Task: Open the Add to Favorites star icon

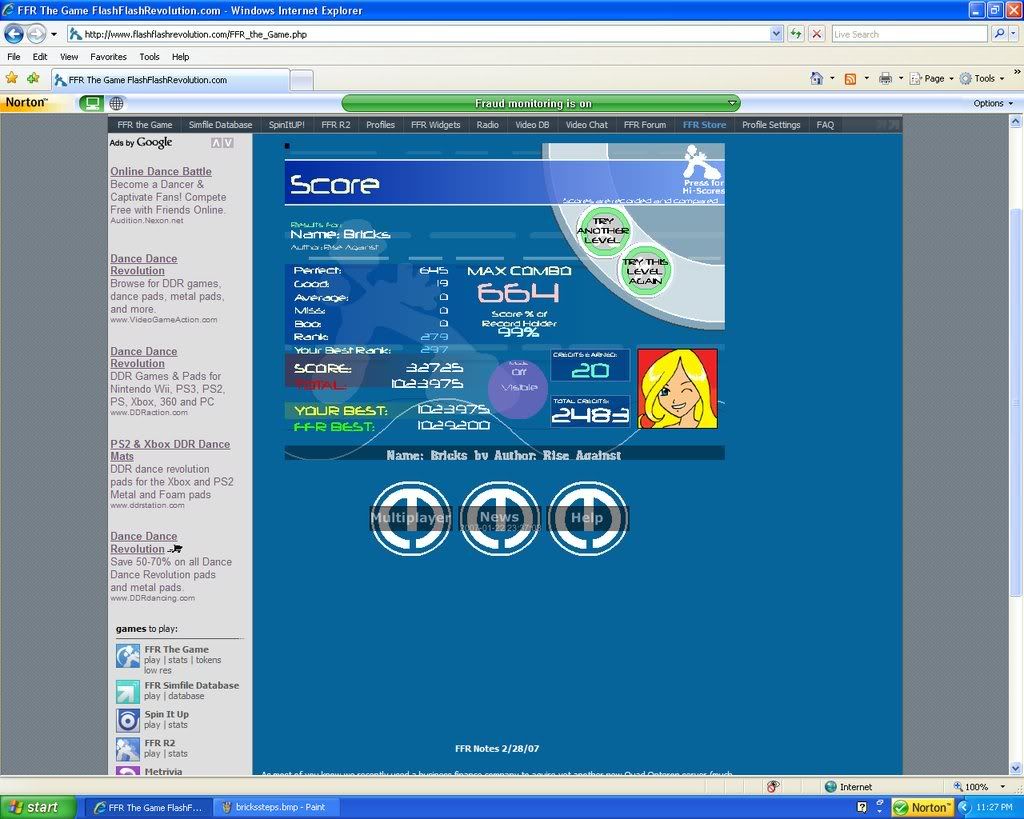Action: pos(33,78)
